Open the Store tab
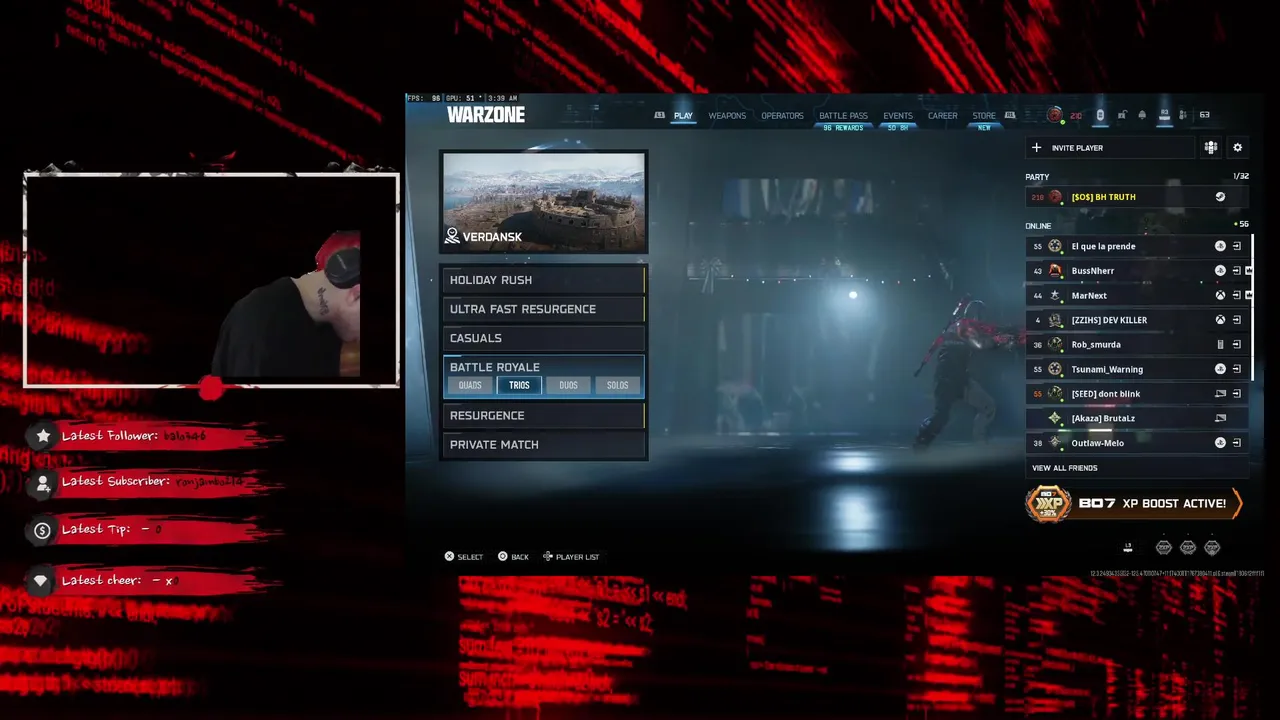This screenshot has height=720, width=1280. tap(984, 116)
